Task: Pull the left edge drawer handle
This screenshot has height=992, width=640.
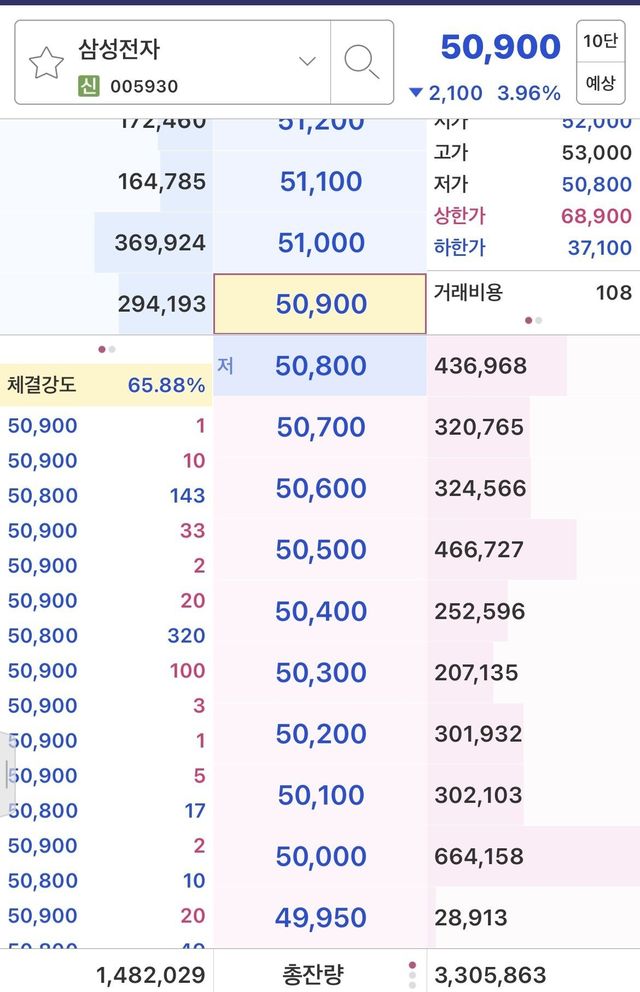Action: 8,761
